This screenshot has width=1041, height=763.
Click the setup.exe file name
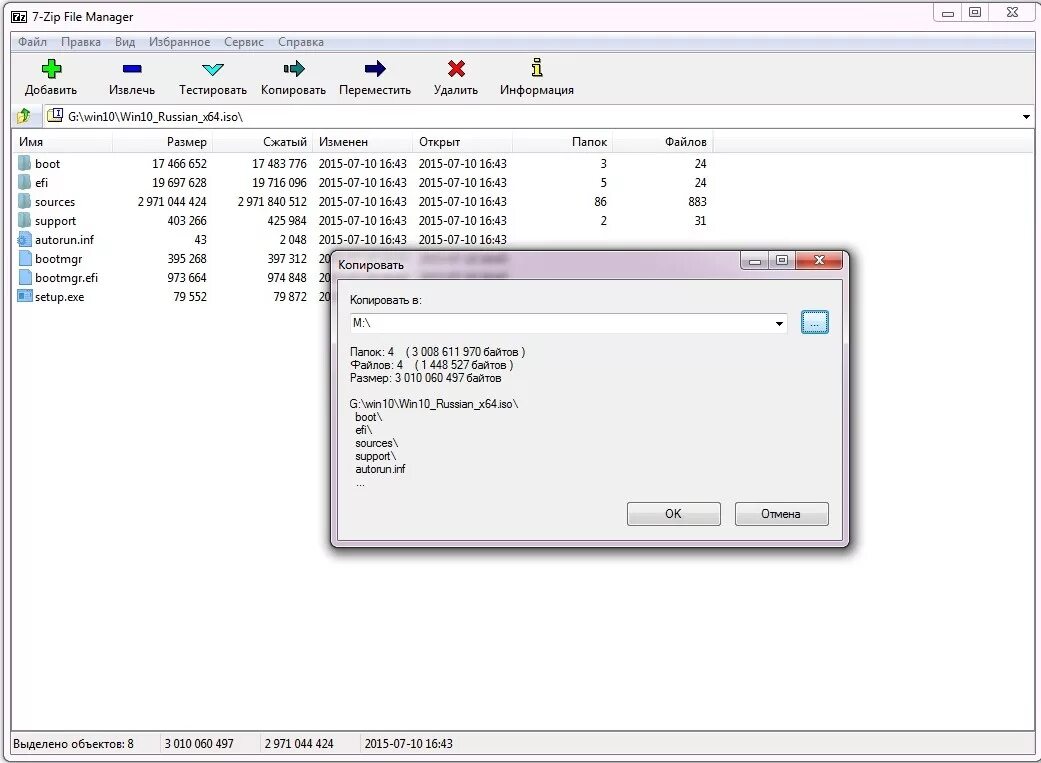tap(60, 297)
